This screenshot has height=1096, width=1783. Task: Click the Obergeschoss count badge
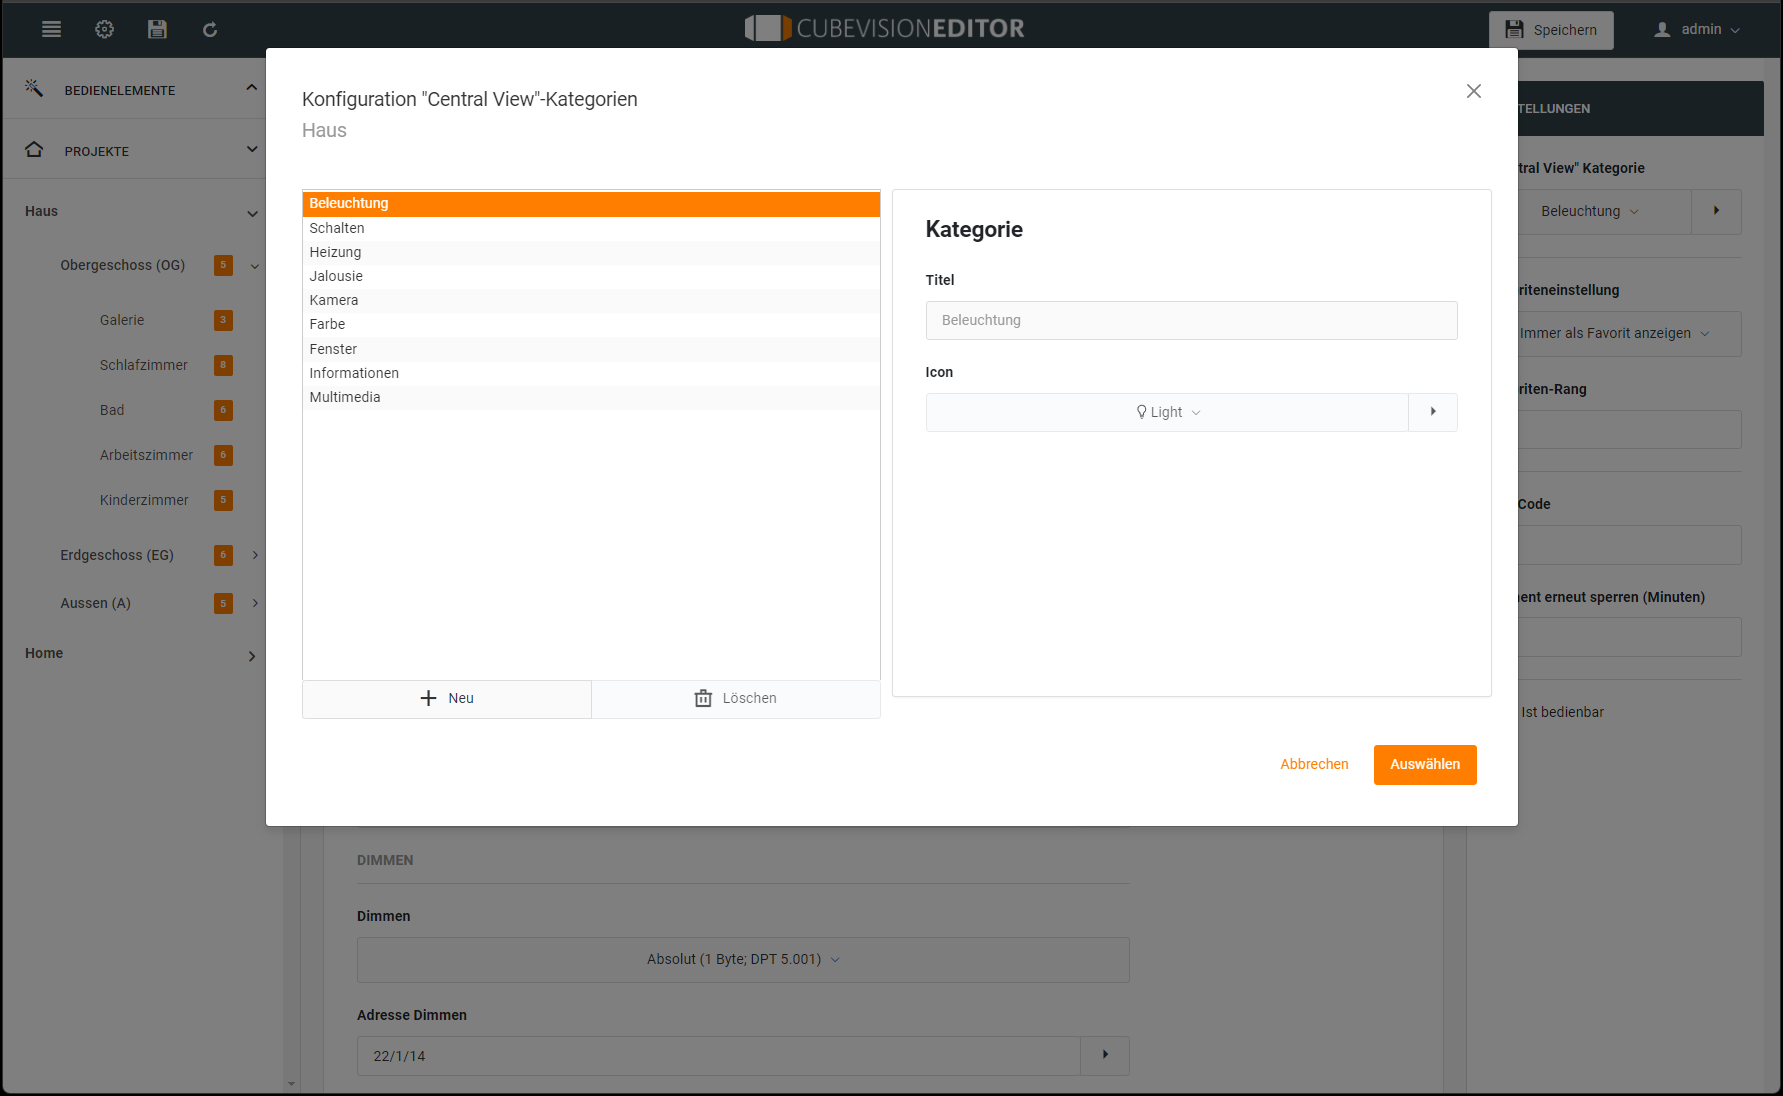coord(223,265)
